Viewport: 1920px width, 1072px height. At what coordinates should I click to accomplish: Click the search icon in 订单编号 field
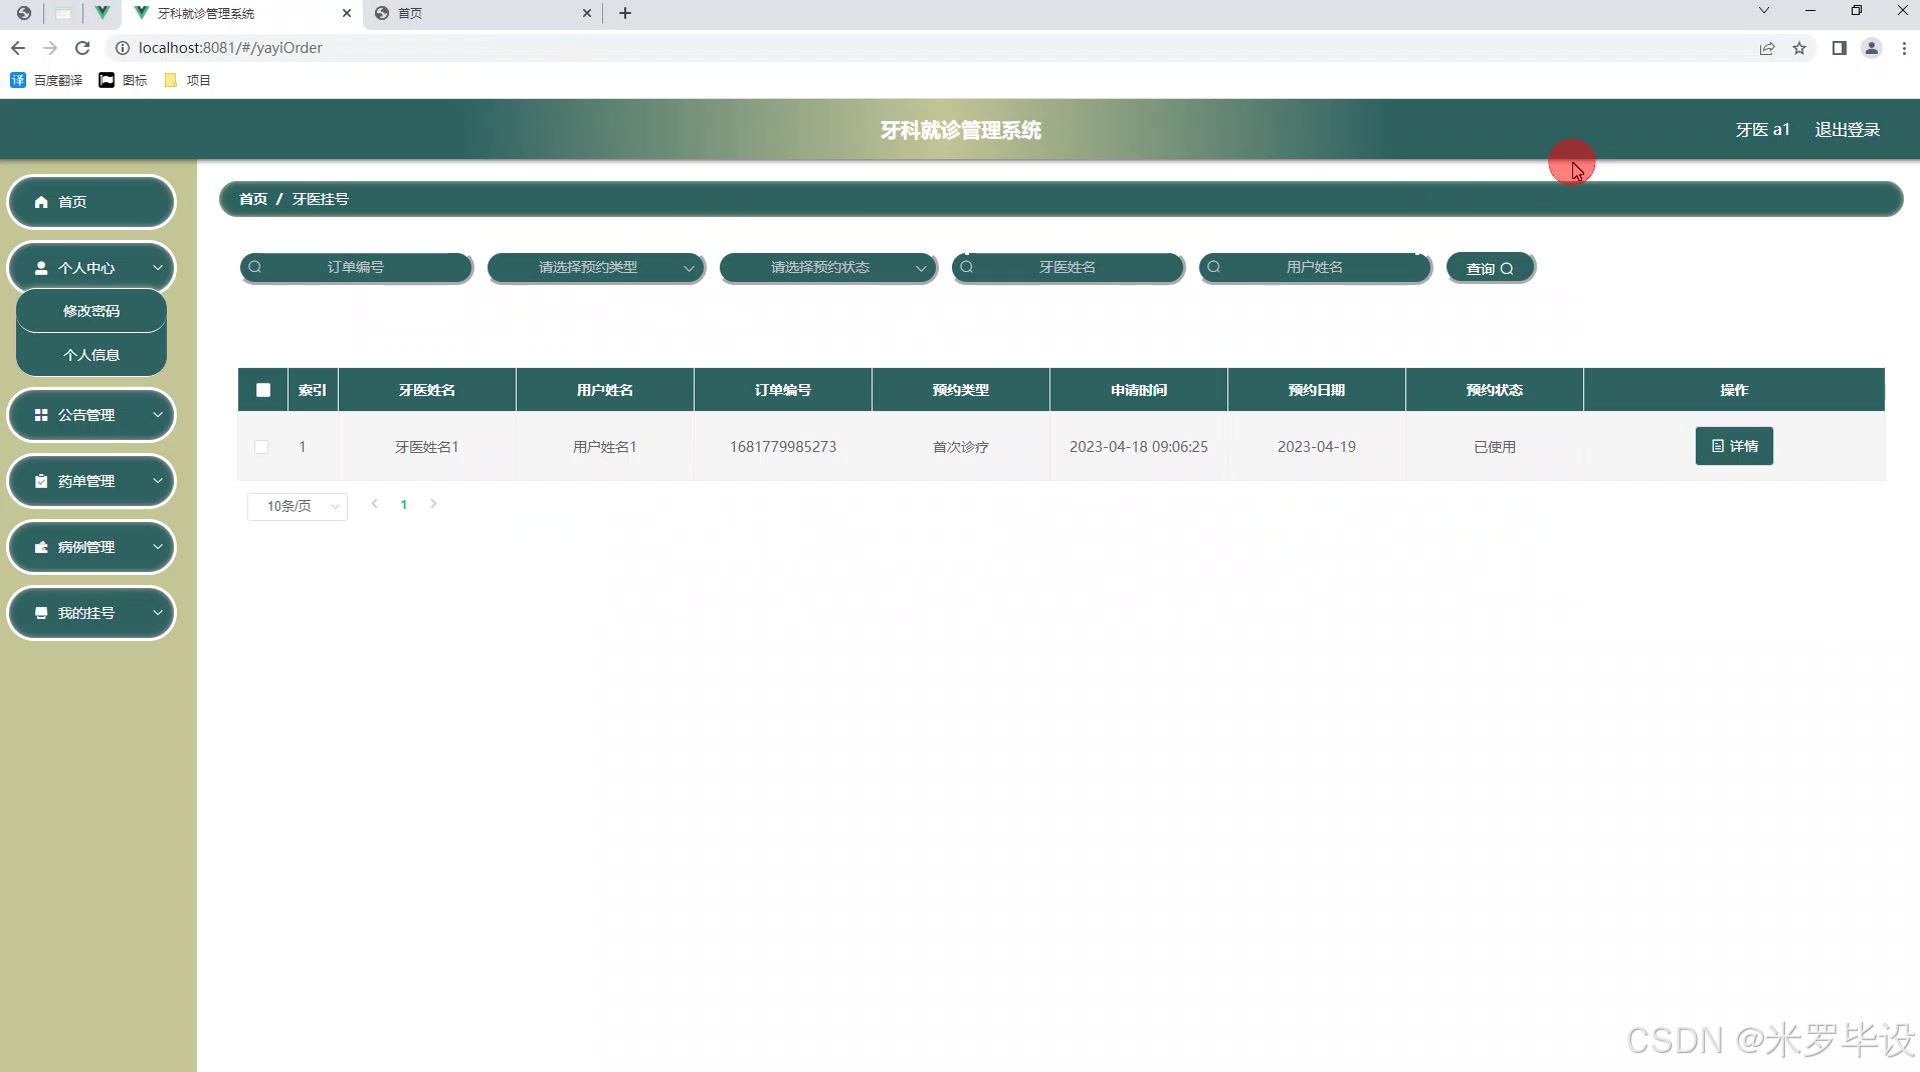(x=255, y=267)
